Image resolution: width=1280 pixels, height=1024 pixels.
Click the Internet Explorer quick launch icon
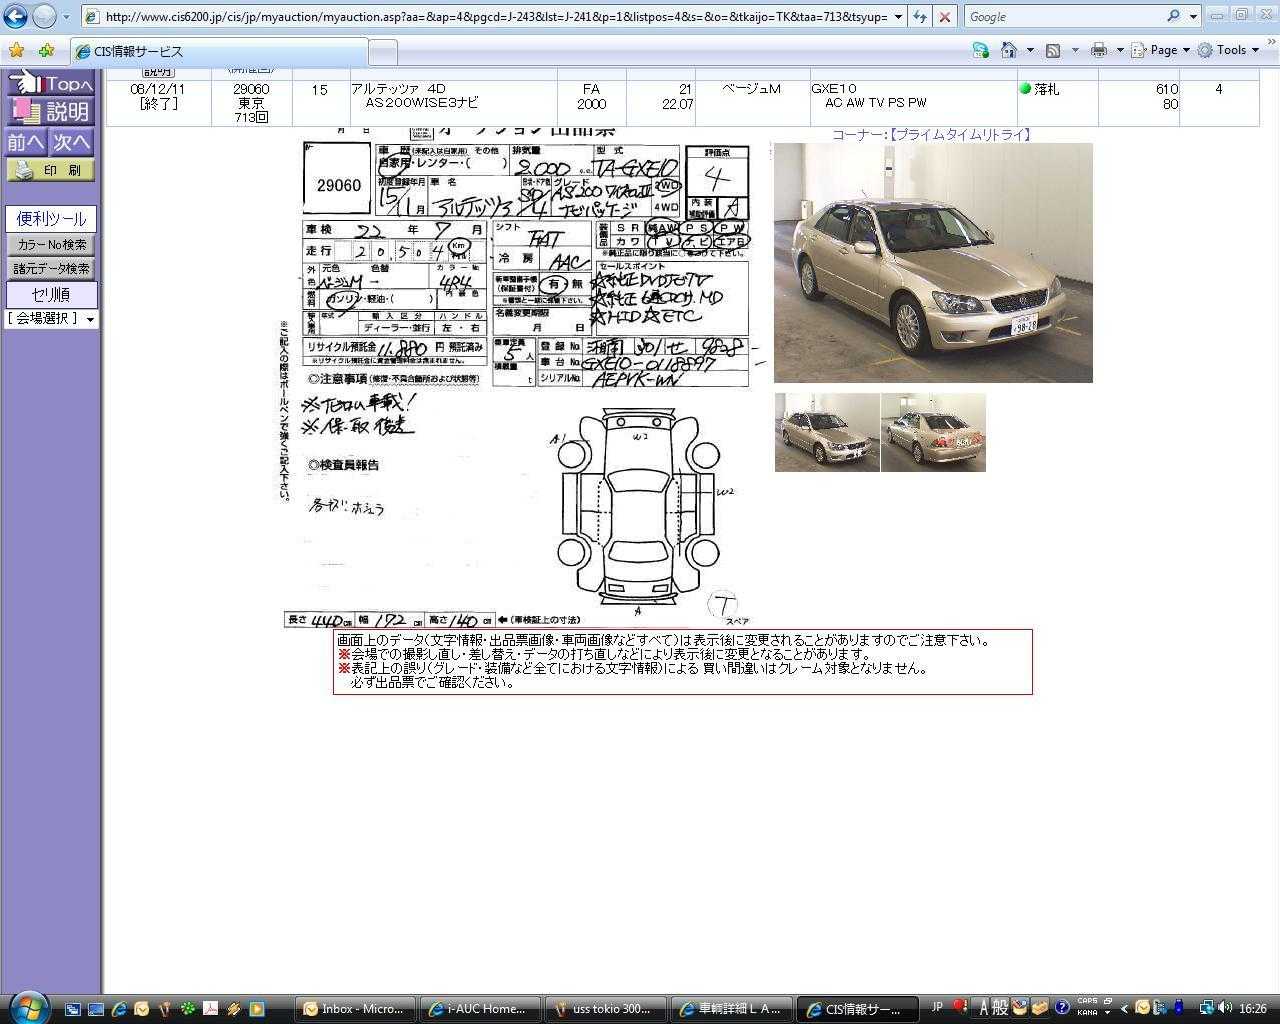[x=119, y=1009]
